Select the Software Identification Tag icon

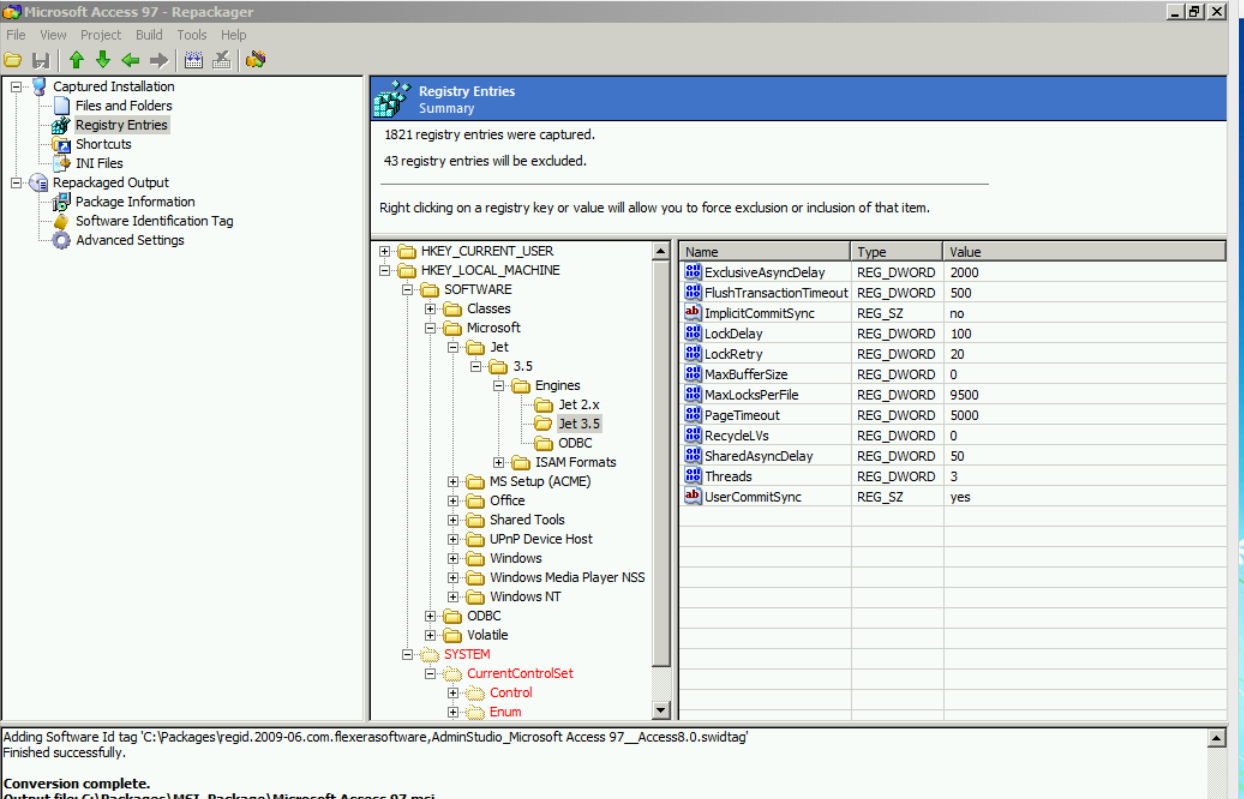tap(61, 221)
